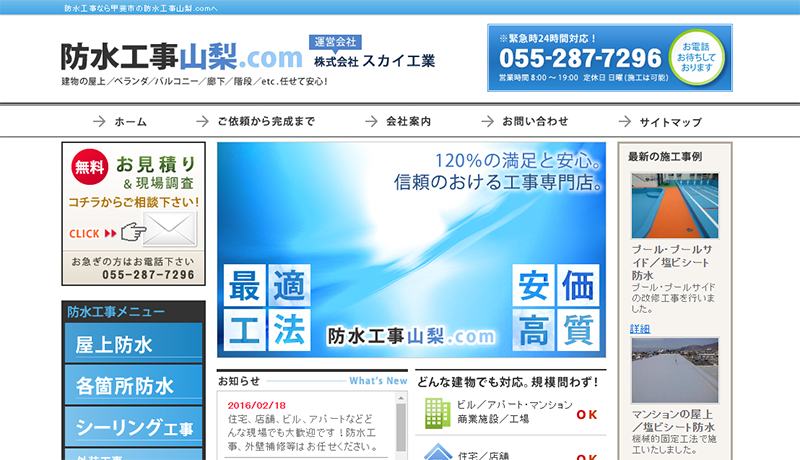Screen dimensions: 800x460
Task: Click the 055-287-7296 phone banner
Action: click(x=610, y=58)
